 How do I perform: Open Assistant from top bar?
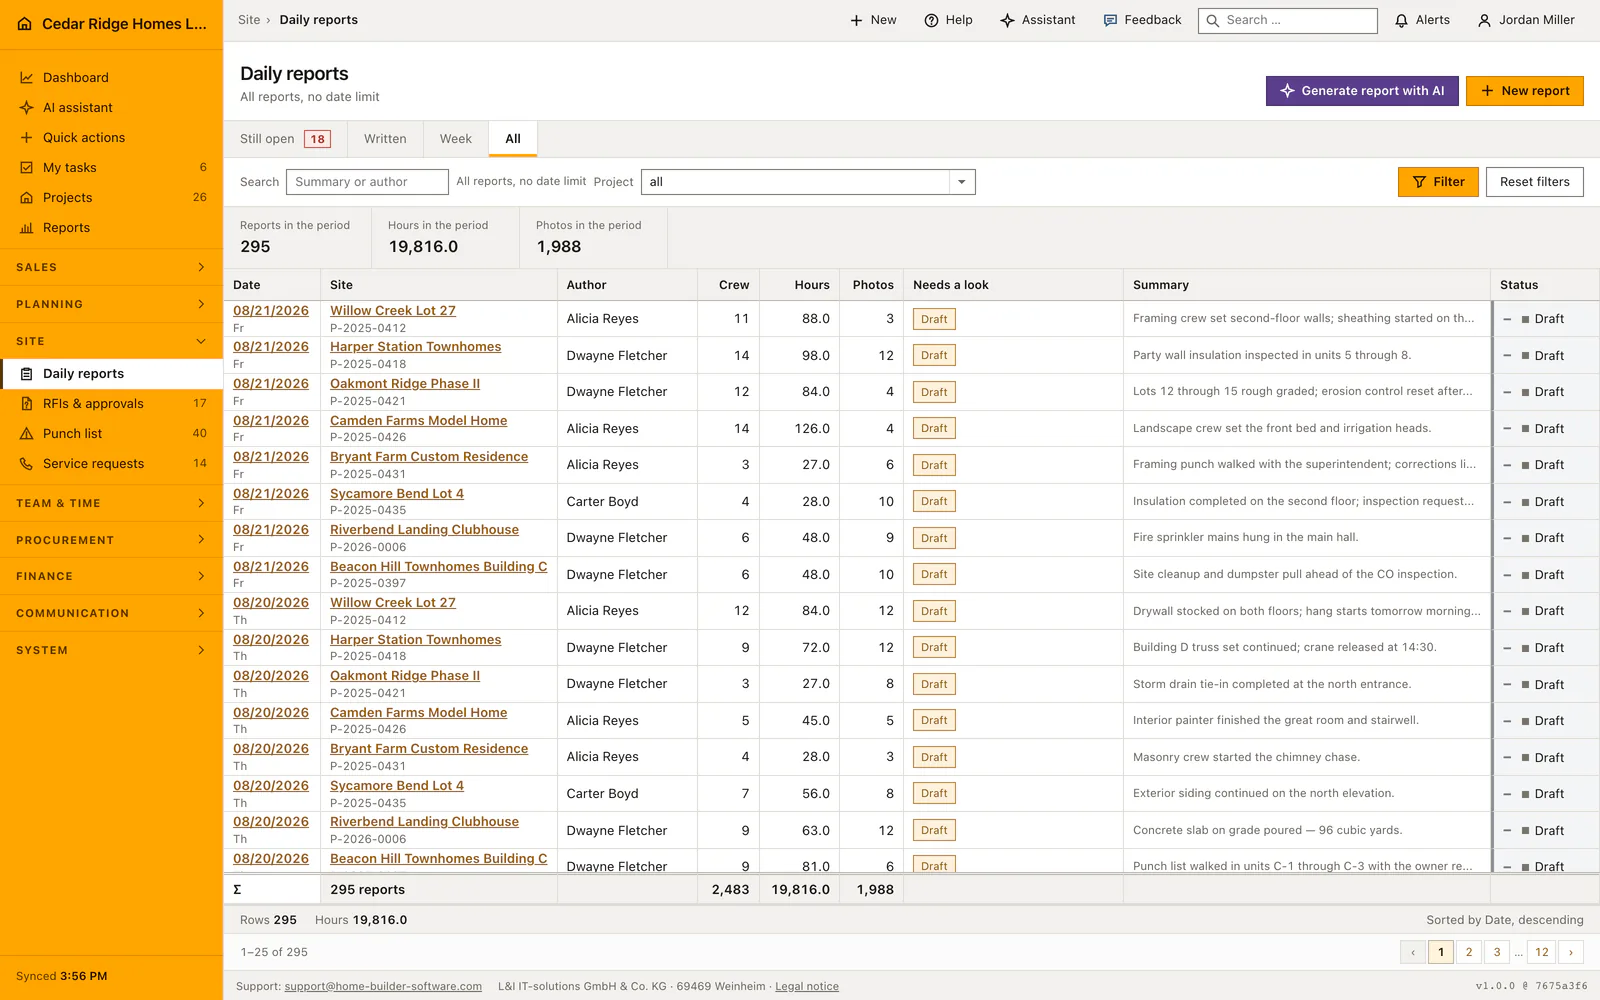pos(1037,20)
